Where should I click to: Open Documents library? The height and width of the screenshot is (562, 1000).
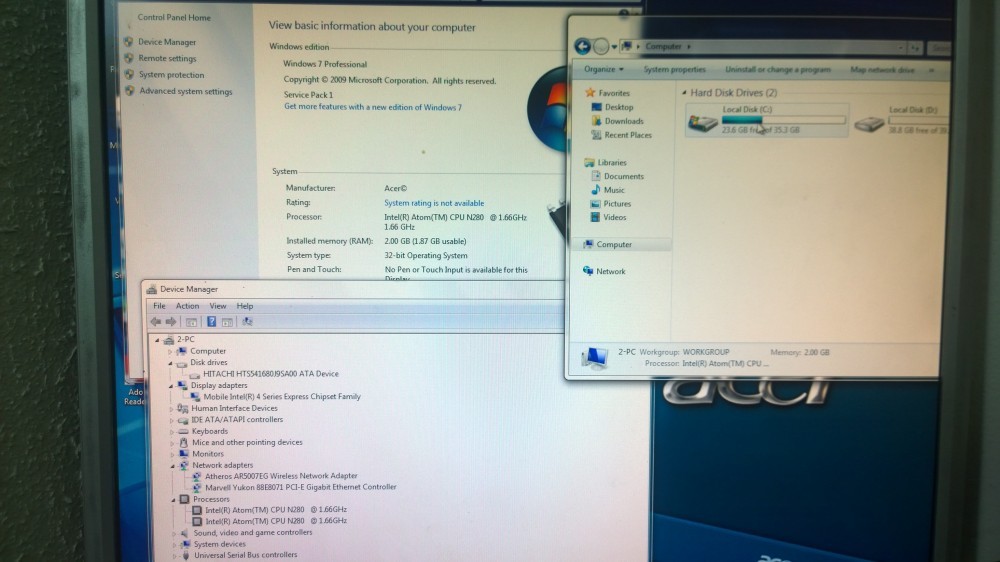(x=623, y=177)
